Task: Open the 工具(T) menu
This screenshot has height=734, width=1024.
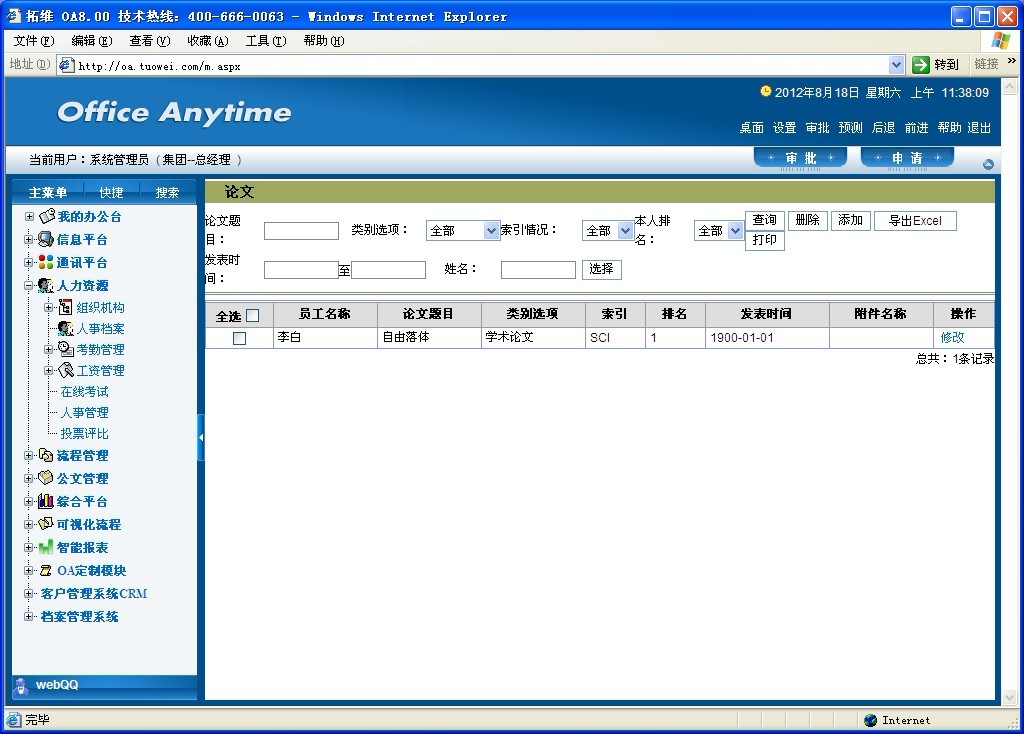Action: point(265,41)
